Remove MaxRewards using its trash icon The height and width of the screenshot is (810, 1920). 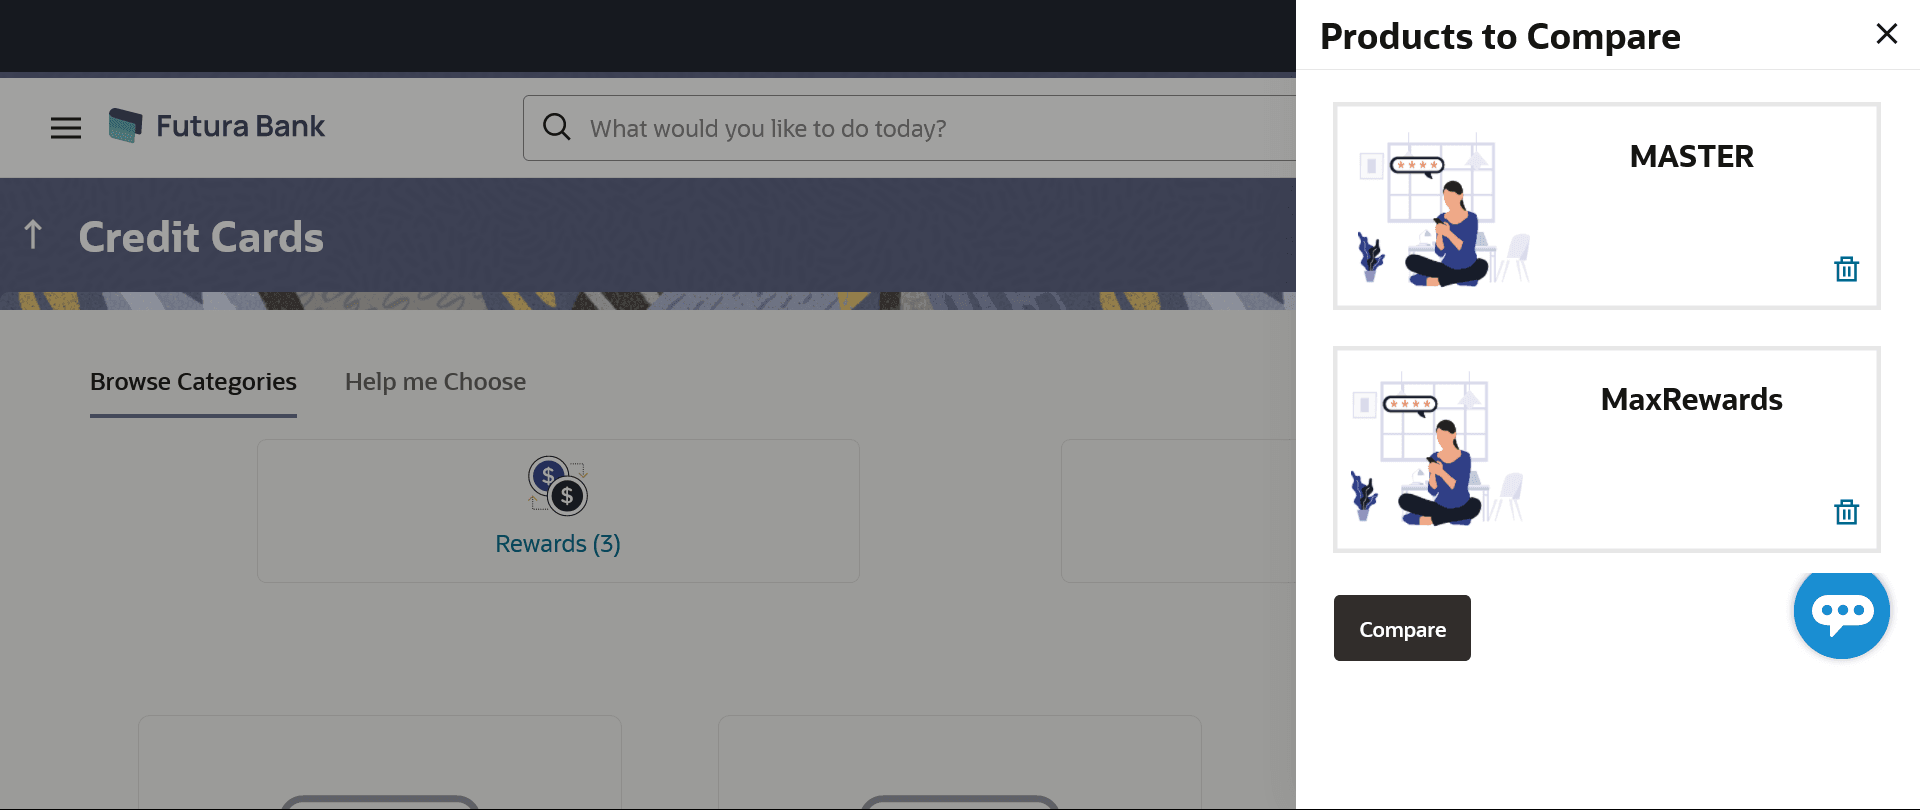[1846, 512]
